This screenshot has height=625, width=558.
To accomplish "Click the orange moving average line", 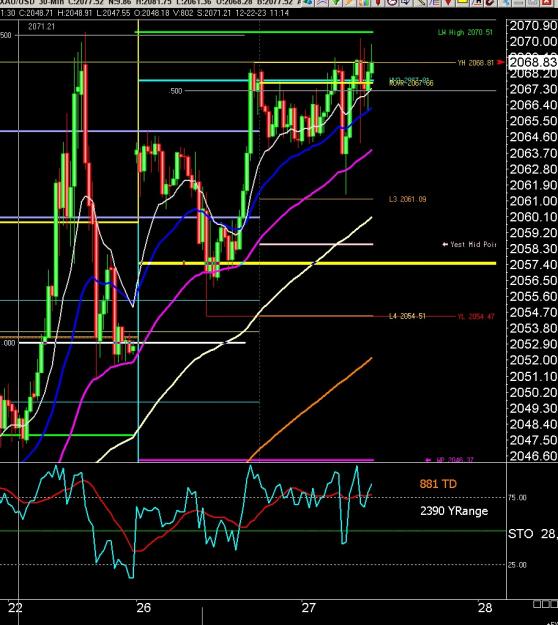I will [x=311, y=409].
